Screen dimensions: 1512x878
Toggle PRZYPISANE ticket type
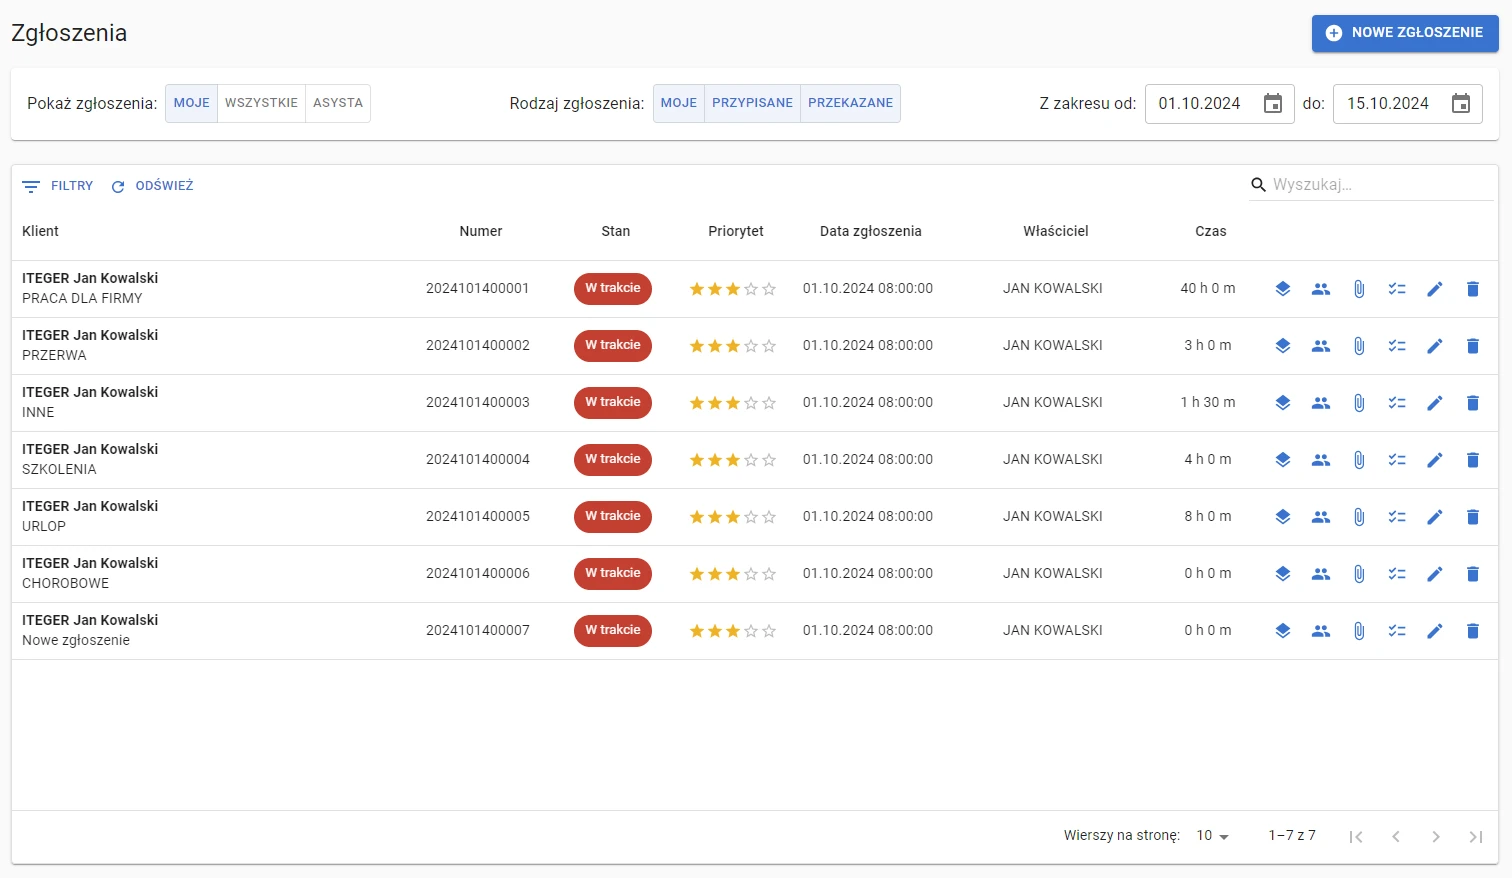click(x=752, y=103)
